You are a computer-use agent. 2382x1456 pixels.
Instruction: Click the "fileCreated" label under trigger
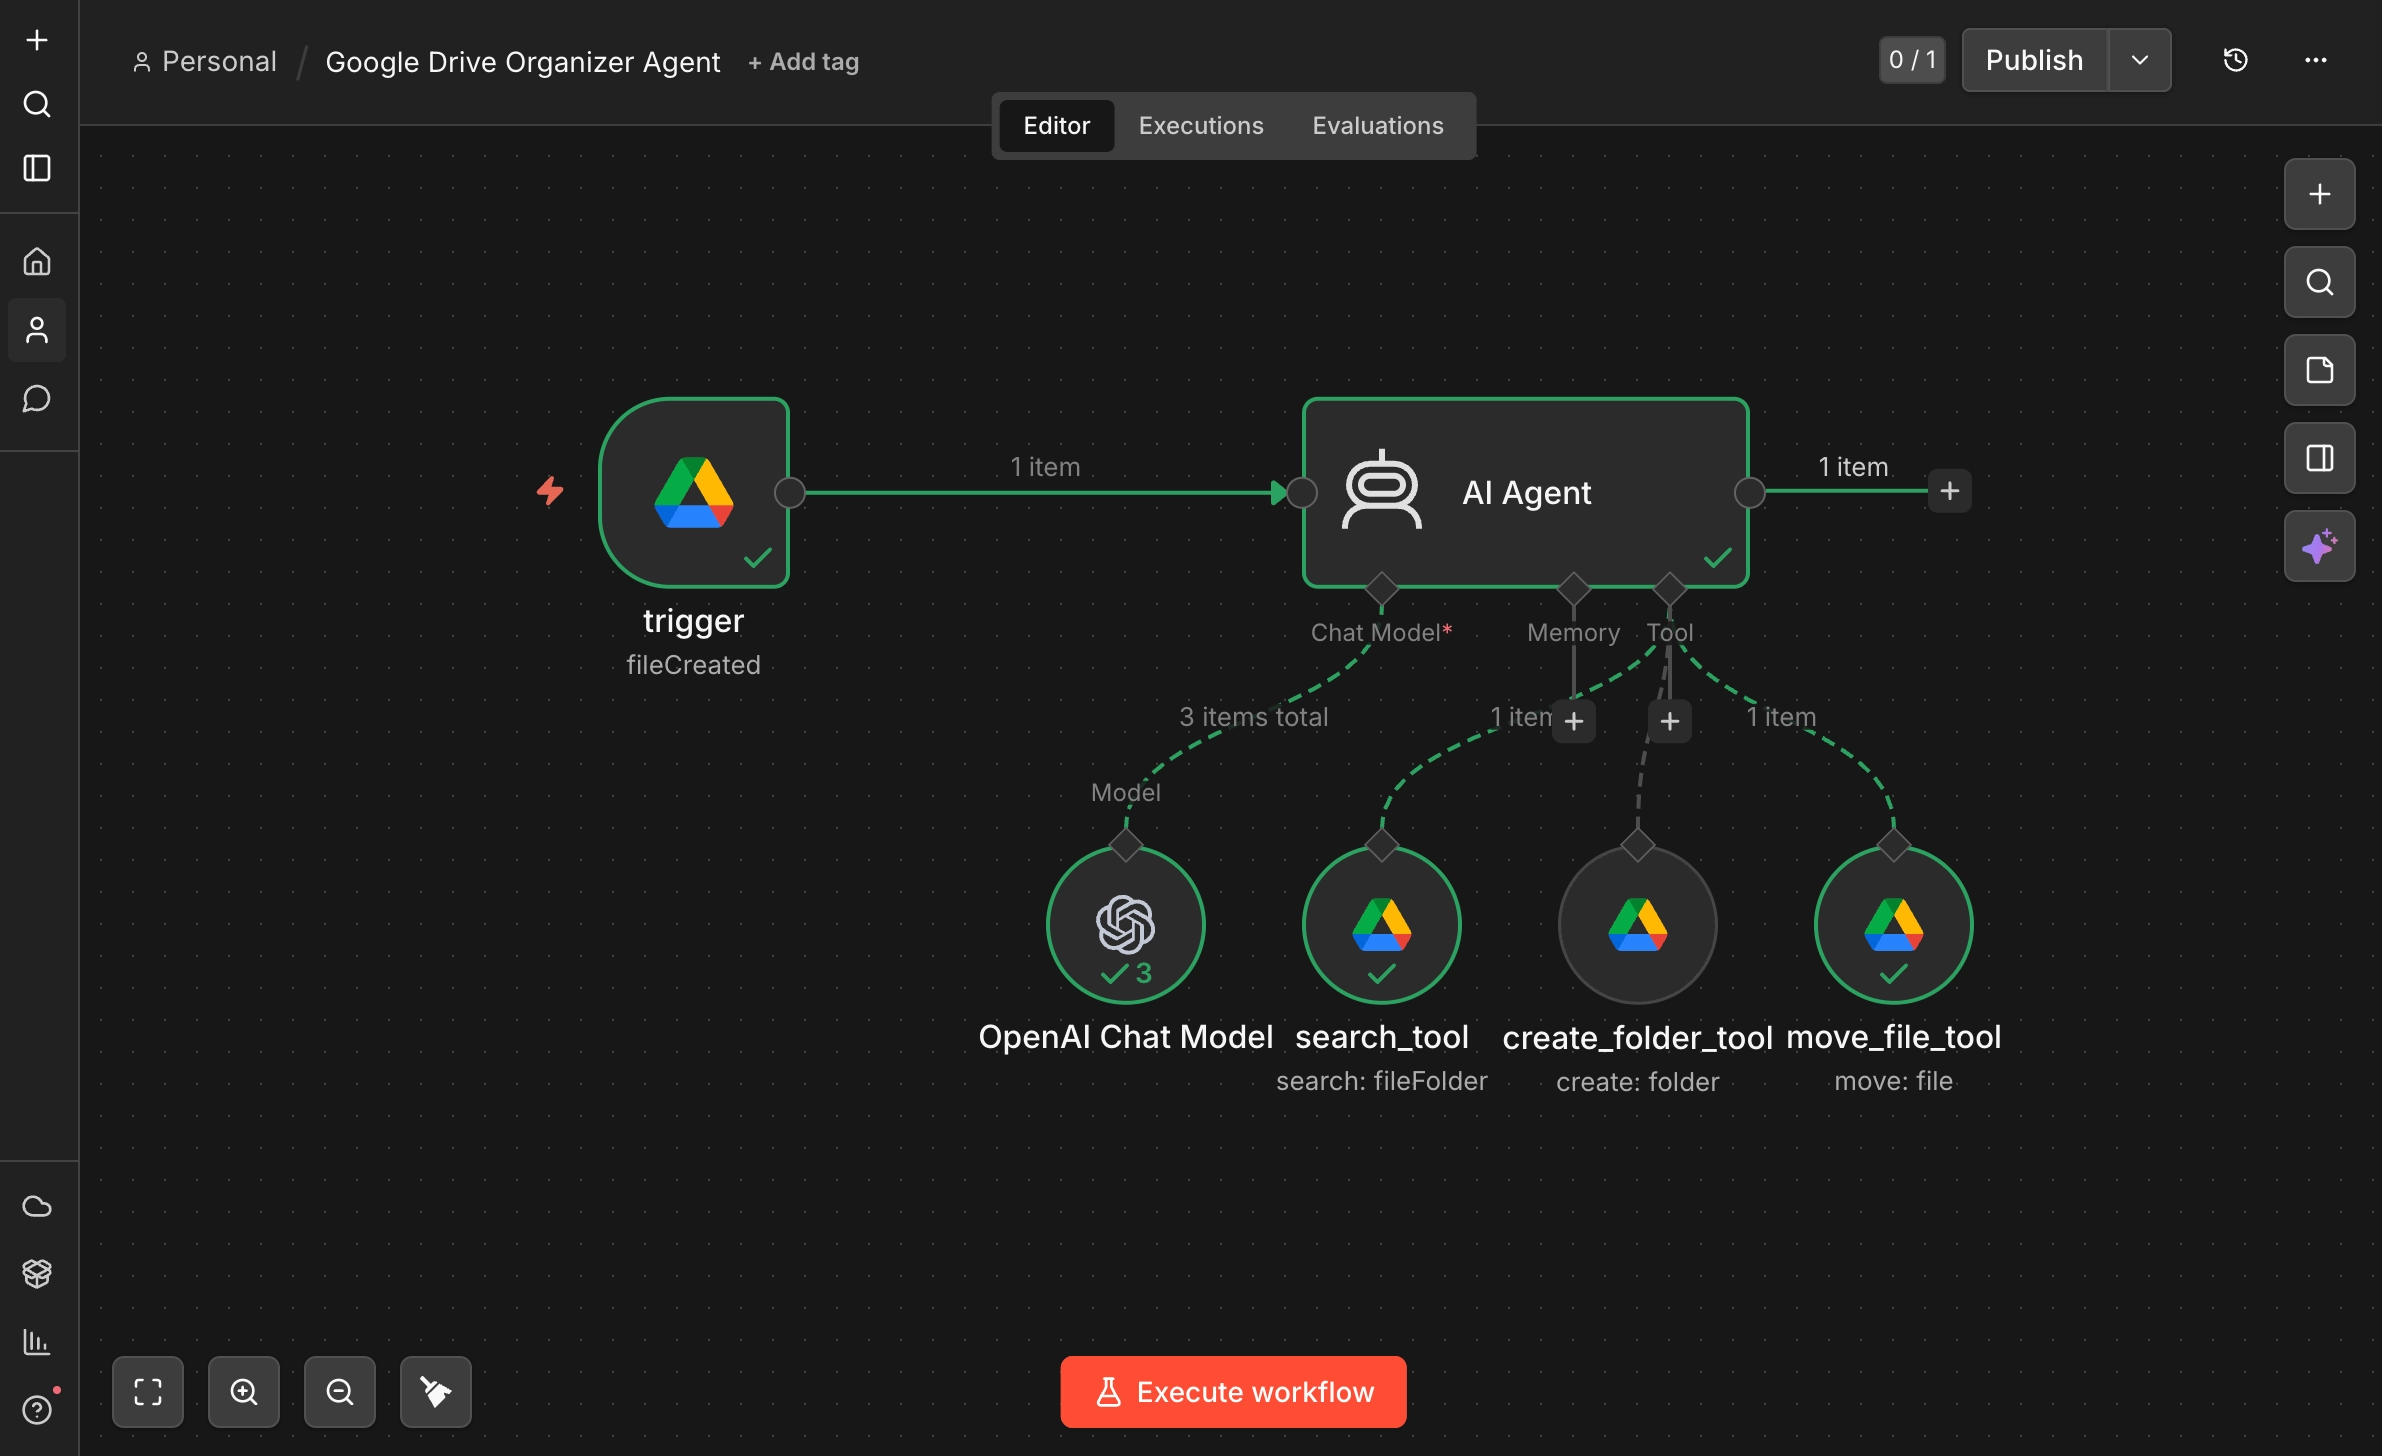tap(693, 665)
